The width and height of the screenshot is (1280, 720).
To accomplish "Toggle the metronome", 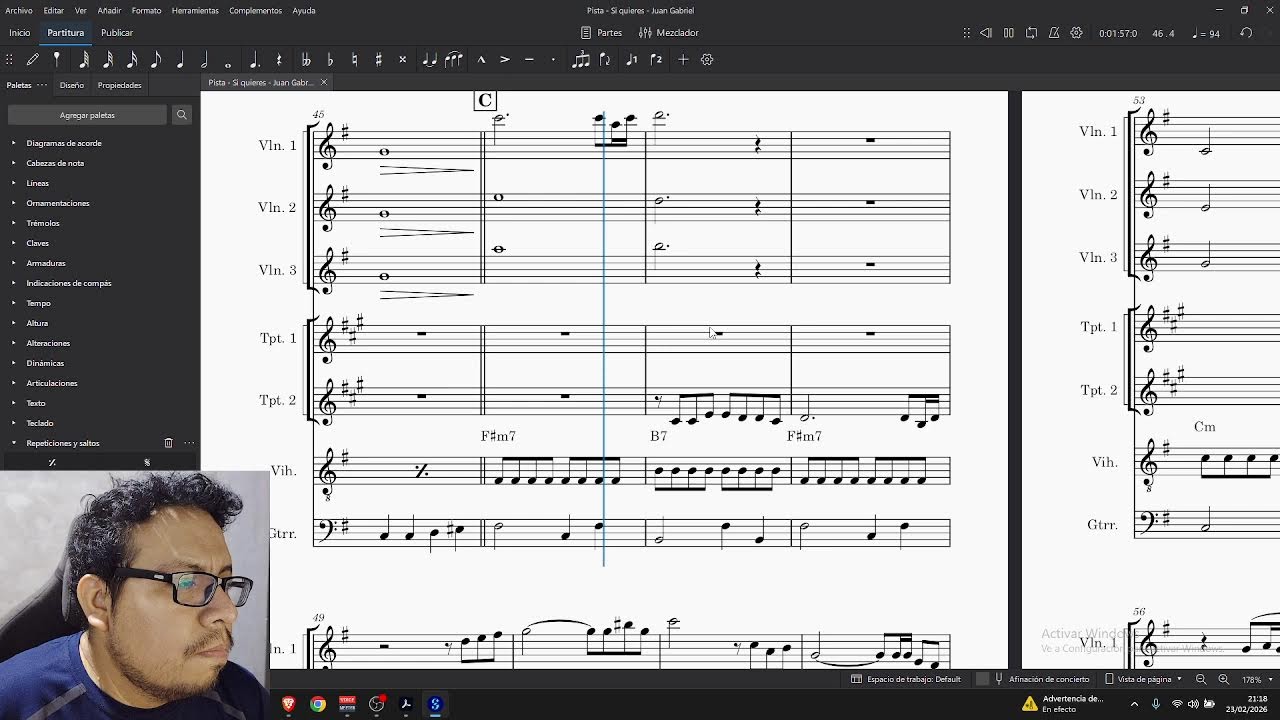I will click(x=1054, y=33).
